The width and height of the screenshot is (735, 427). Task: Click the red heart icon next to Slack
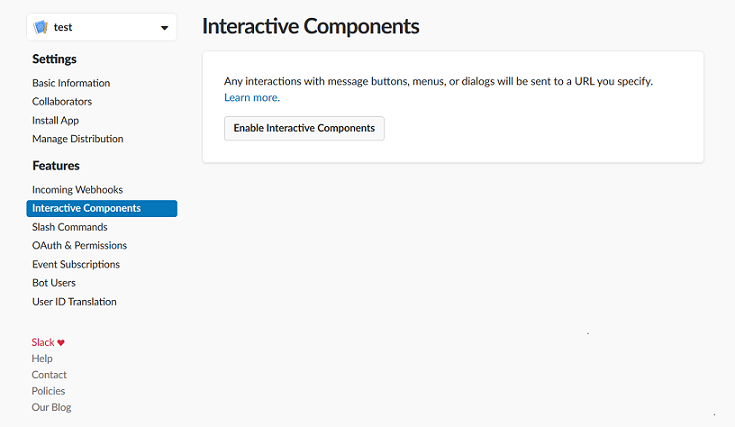pos(61,342)
